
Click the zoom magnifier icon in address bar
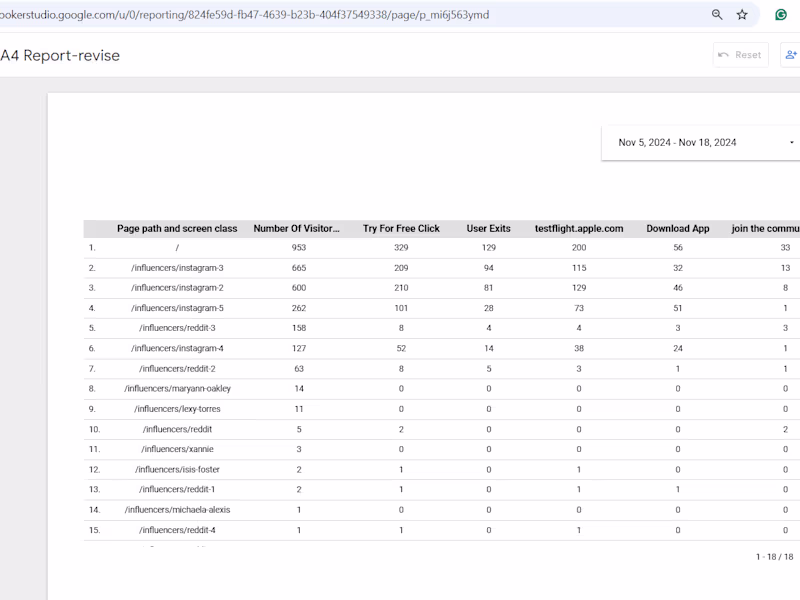(717, 15)
